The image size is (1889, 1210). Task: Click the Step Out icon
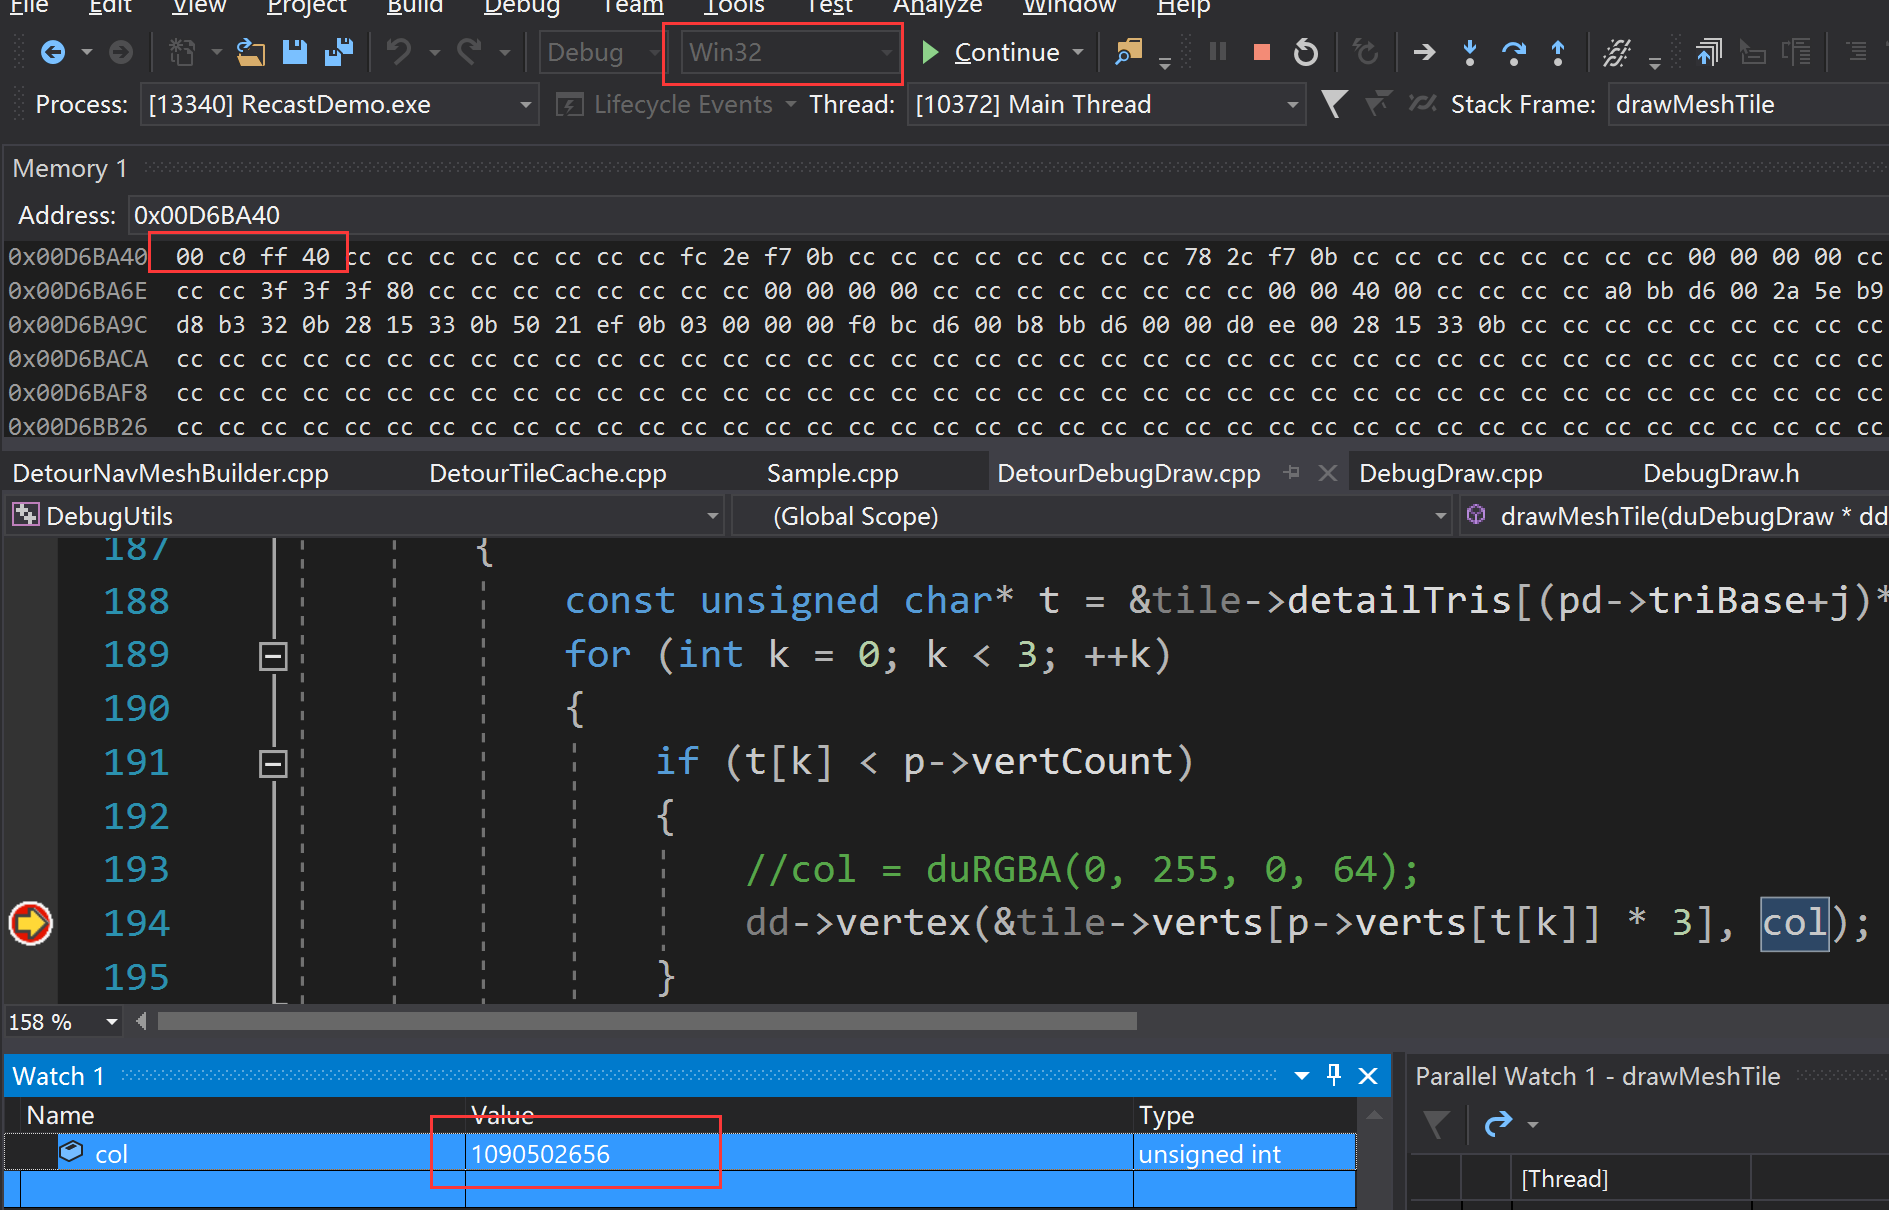tap(1558, 52)
